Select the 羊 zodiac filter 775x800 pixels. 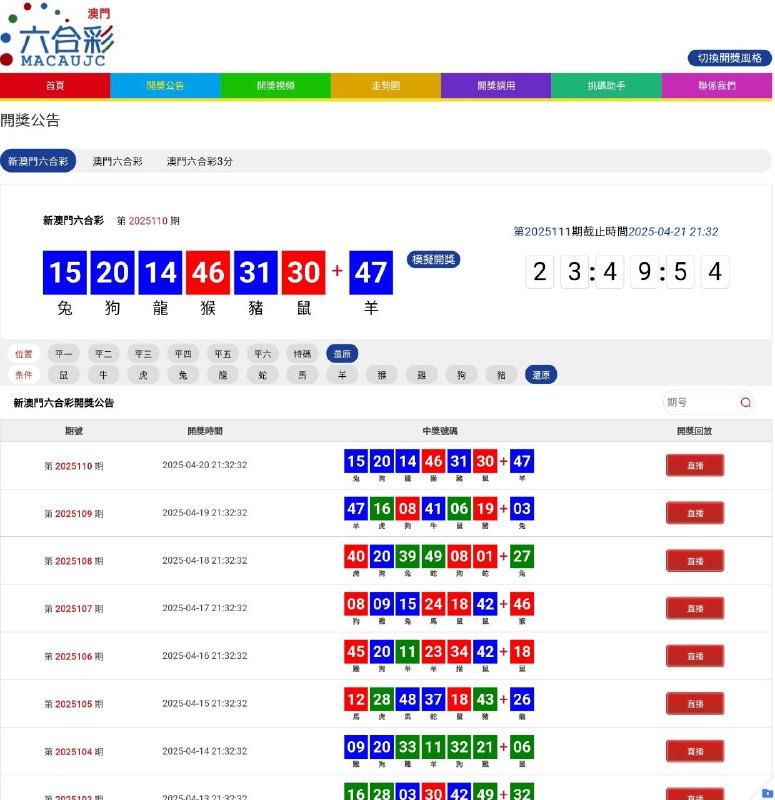tap(342, 375)
